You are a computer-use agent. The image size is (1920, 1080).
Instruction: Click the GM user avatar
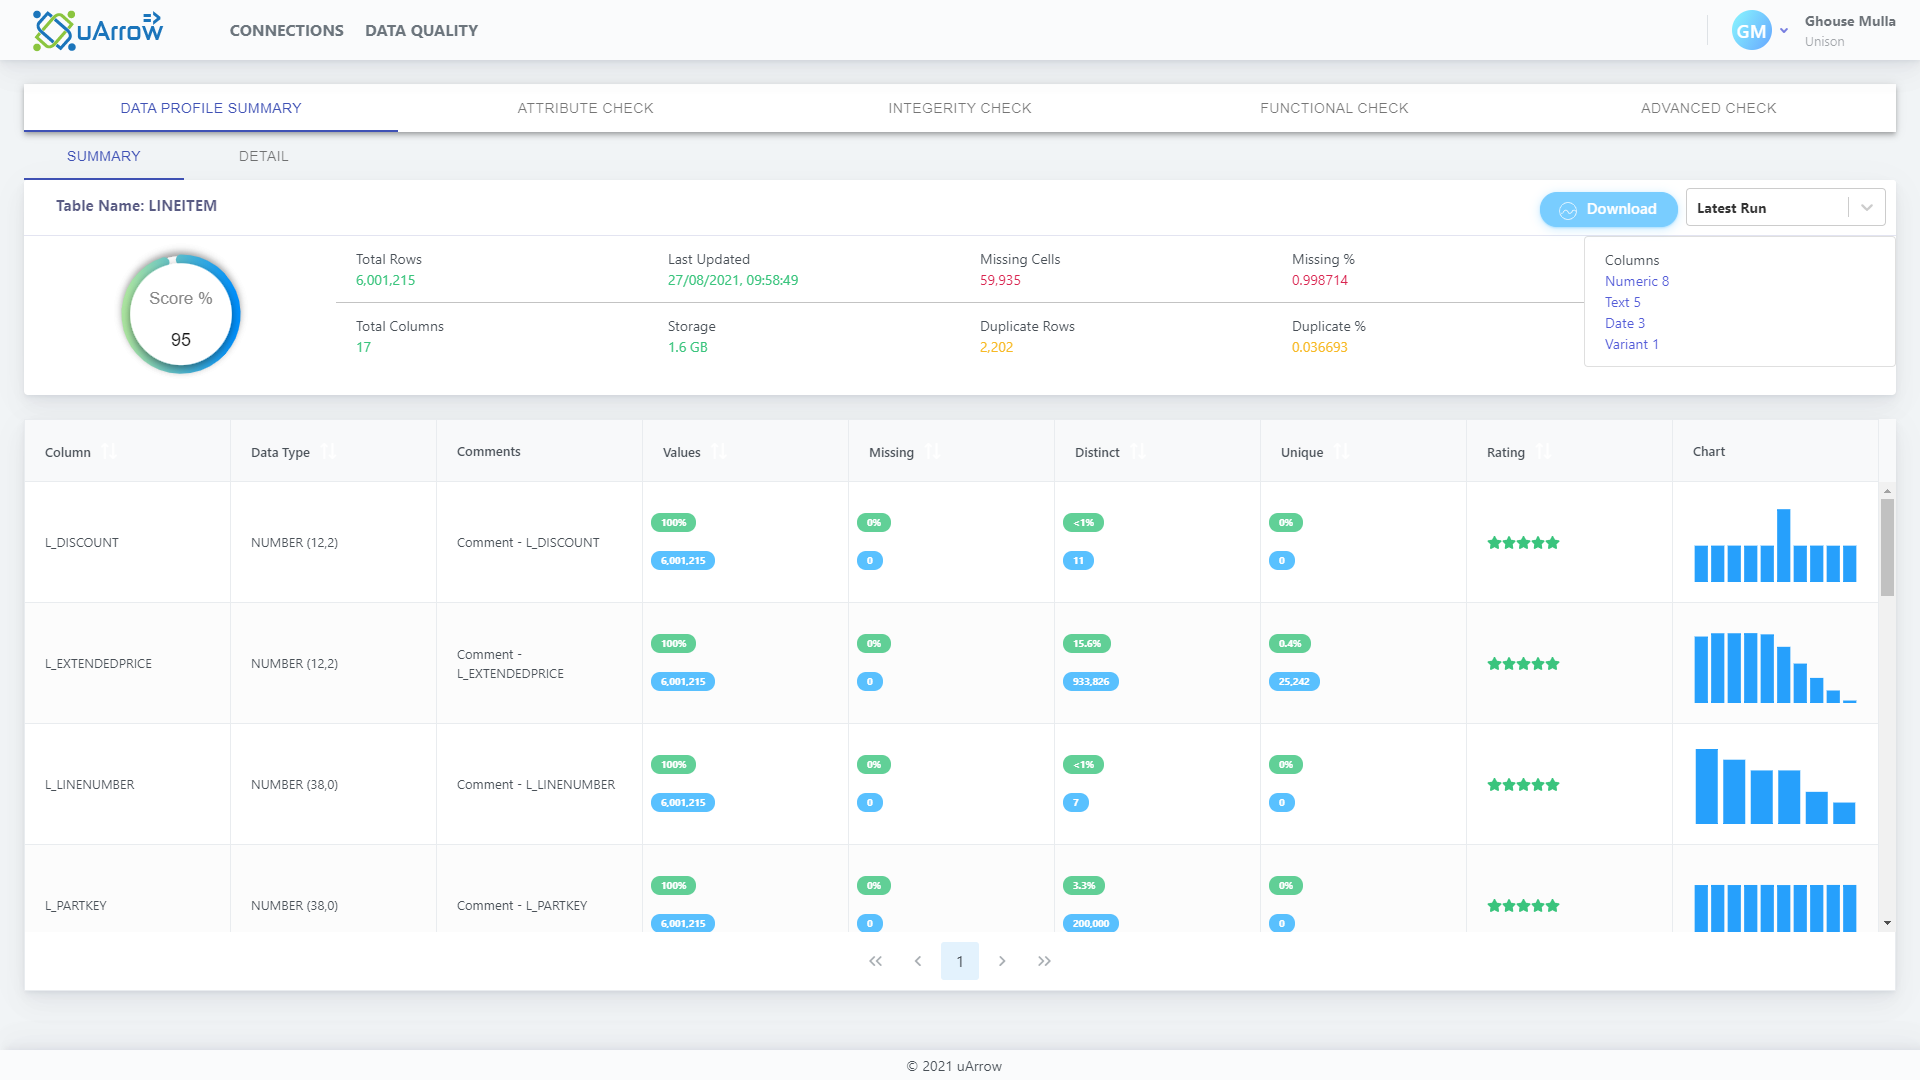tap(1751, 31)
